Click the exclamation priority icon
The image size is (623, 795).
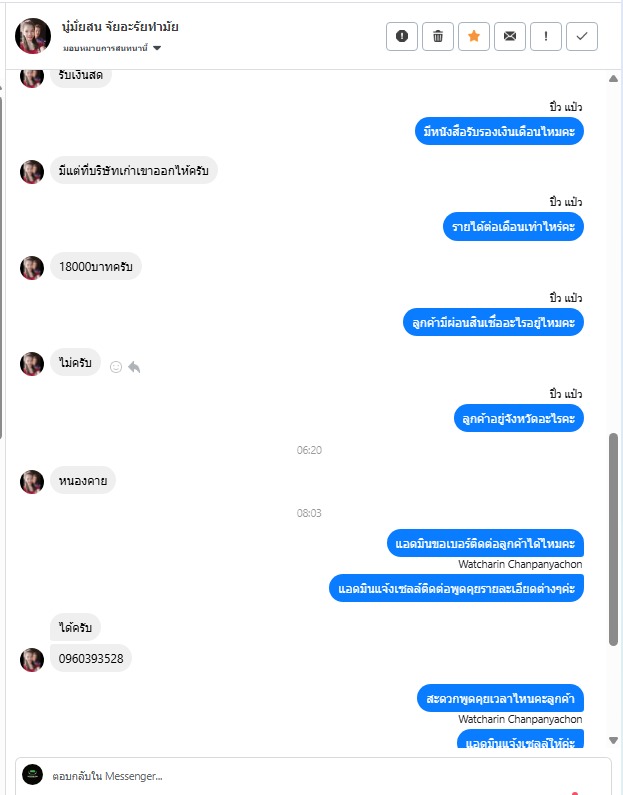[545, 37]
